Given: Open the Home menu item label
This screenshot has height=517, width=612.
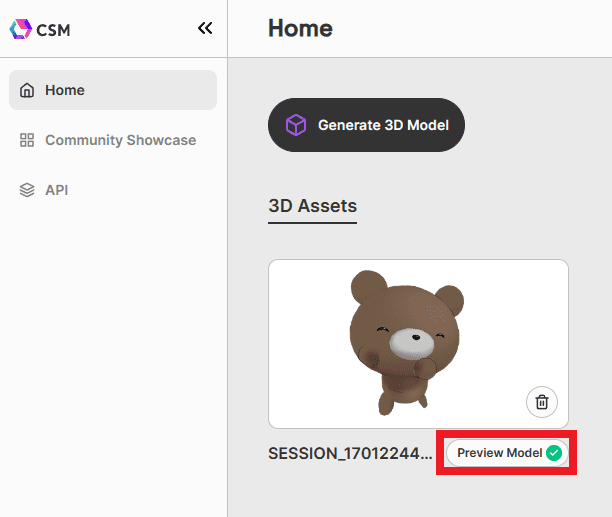Looking at the screenshot, I should (65, 90).
